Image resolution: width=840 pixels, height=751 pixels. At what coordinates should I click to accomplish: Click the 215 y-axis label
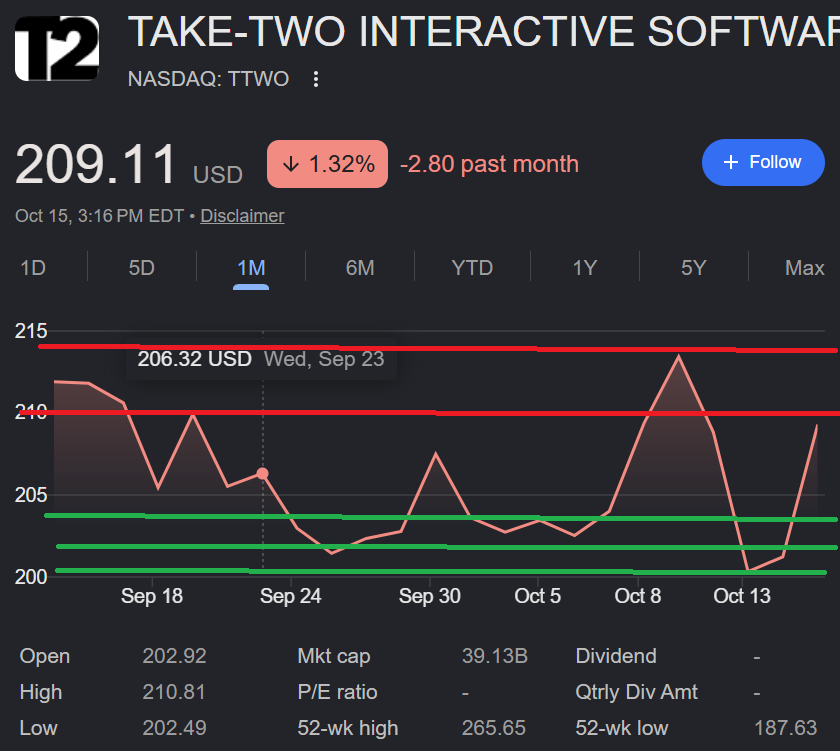[31, 331]
